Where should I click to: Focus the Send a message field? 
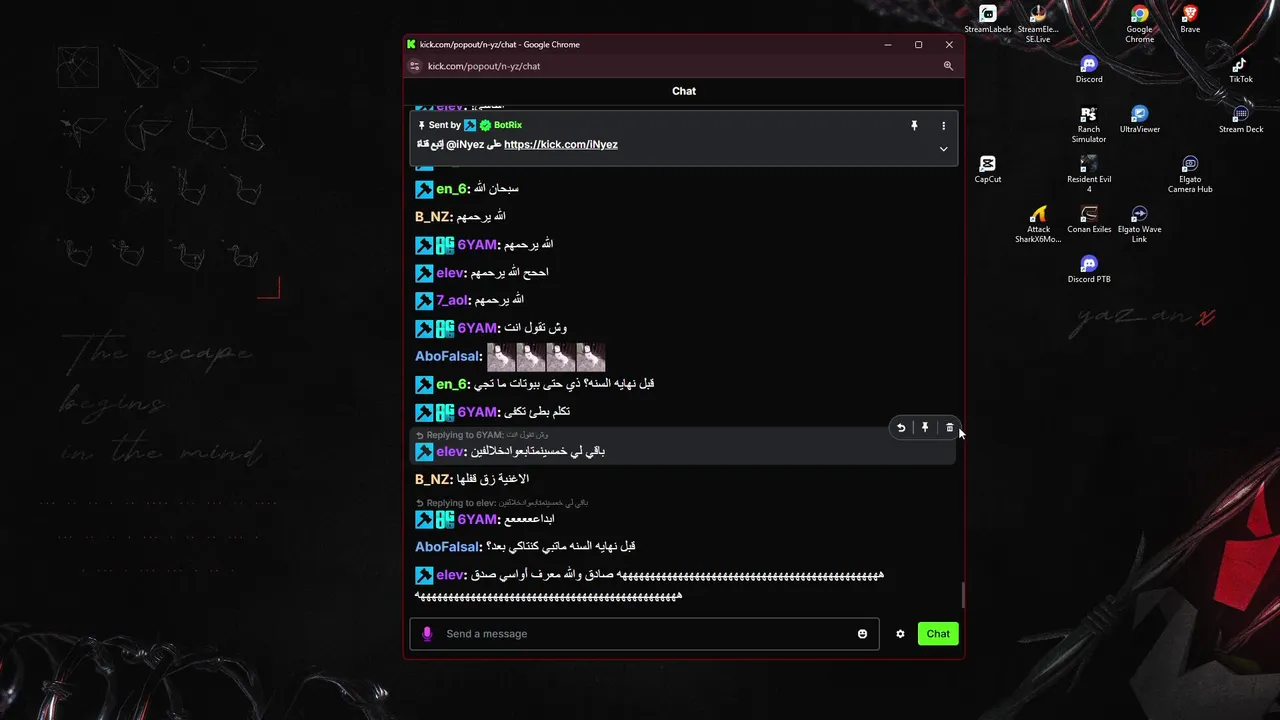pyautogui.click(x=644, y=634)
